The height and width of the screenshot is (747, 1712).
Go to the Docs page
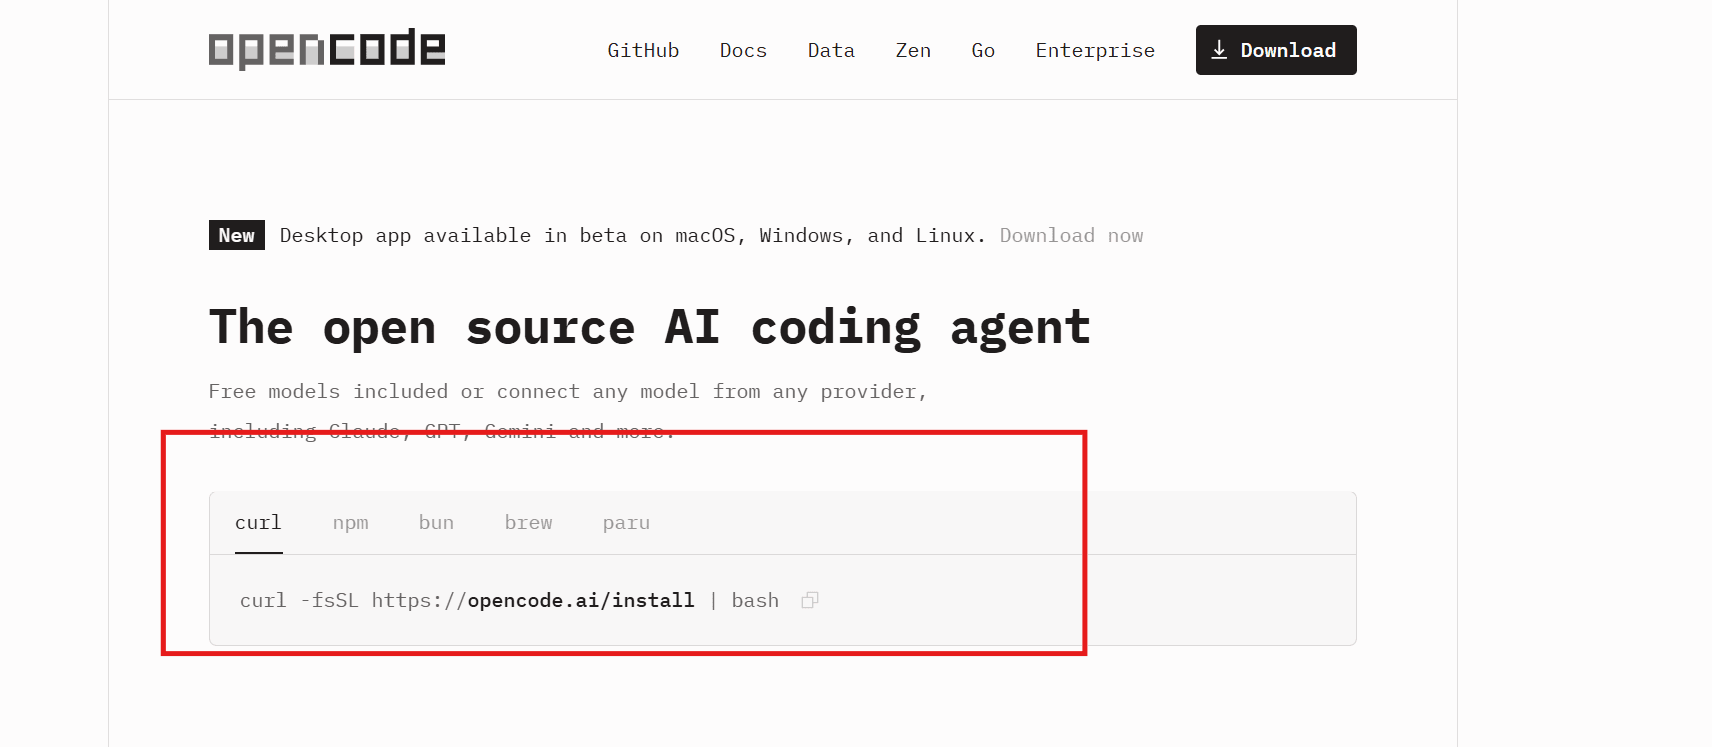pyautogui.click(x=743, y=50)
